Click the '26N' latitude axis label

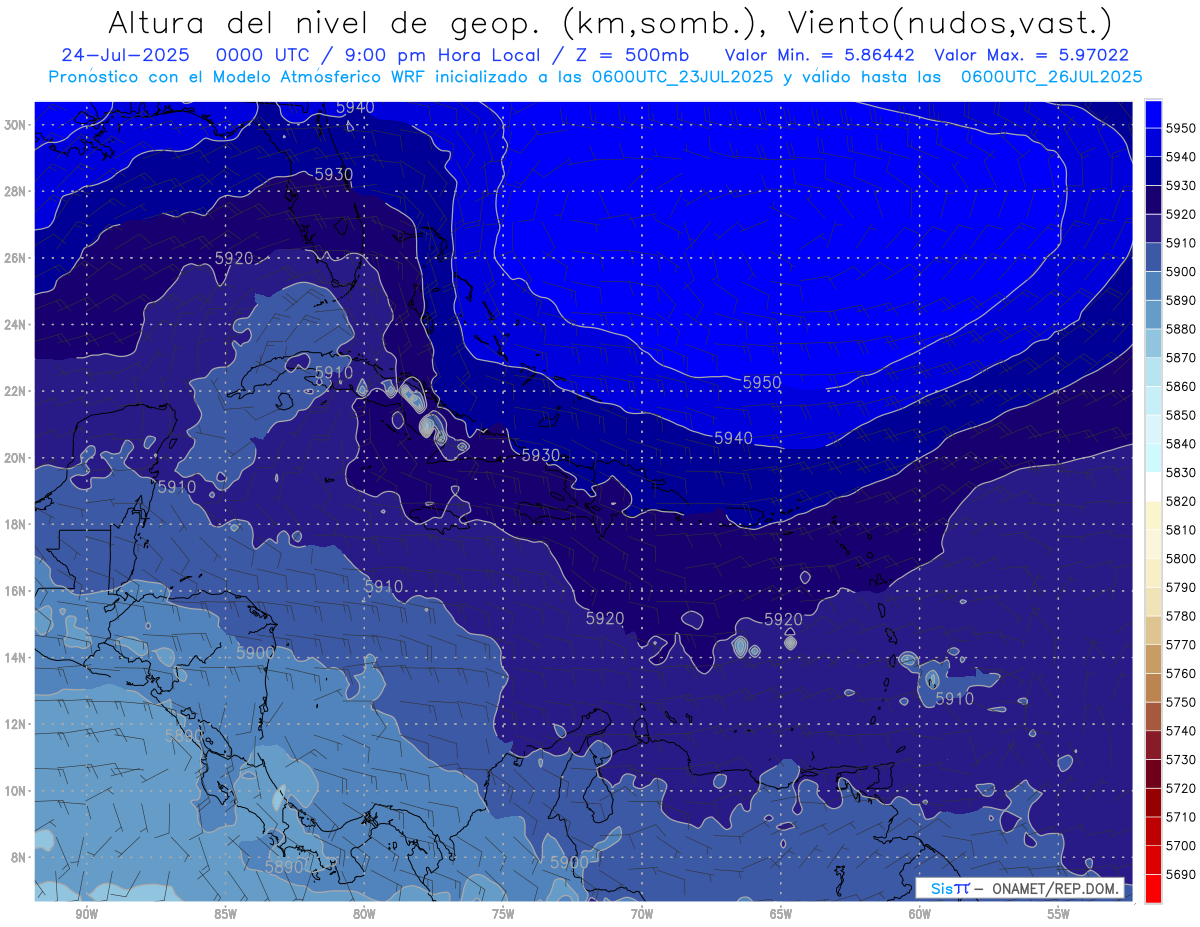[16, 258]
